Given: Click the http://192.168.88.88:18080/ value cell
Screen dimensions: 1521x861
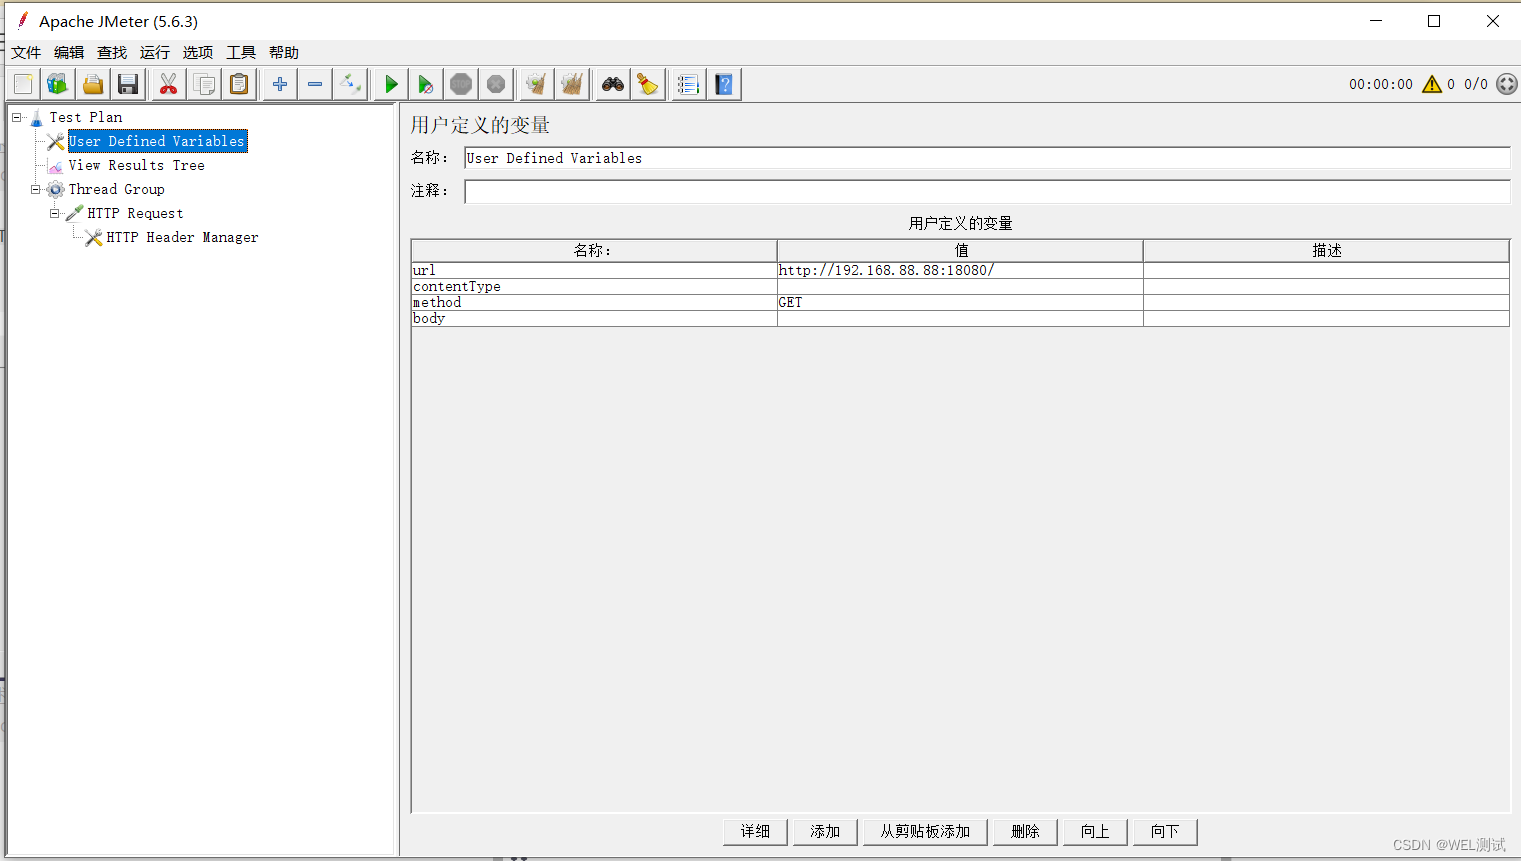Looking at the screenshot, I should coord(960,270).
